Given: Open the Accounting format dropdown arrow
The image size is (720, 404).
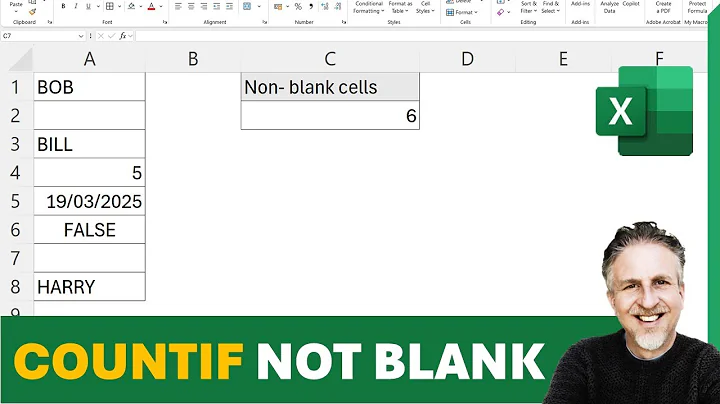Looking at the screenshot, I should tap(287, 6).
